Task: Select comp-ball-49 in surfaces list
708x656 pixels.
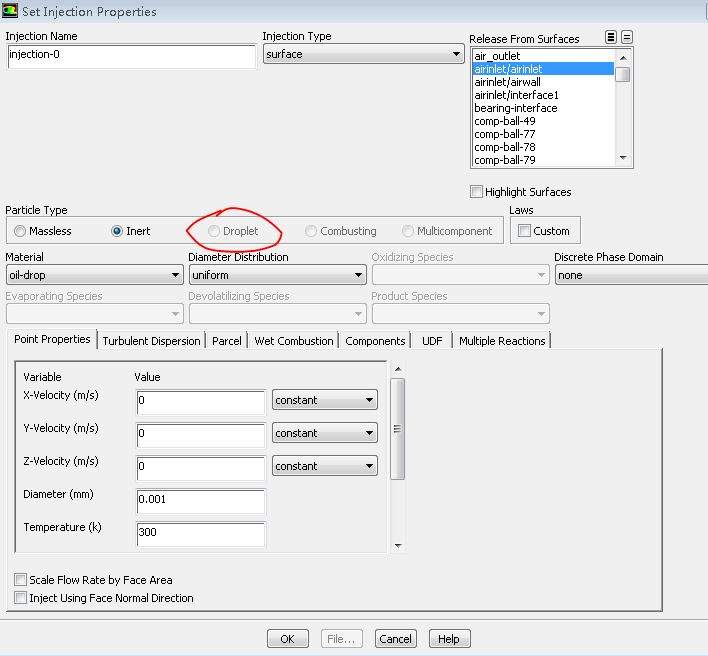Action: click(x=543, y=121)
